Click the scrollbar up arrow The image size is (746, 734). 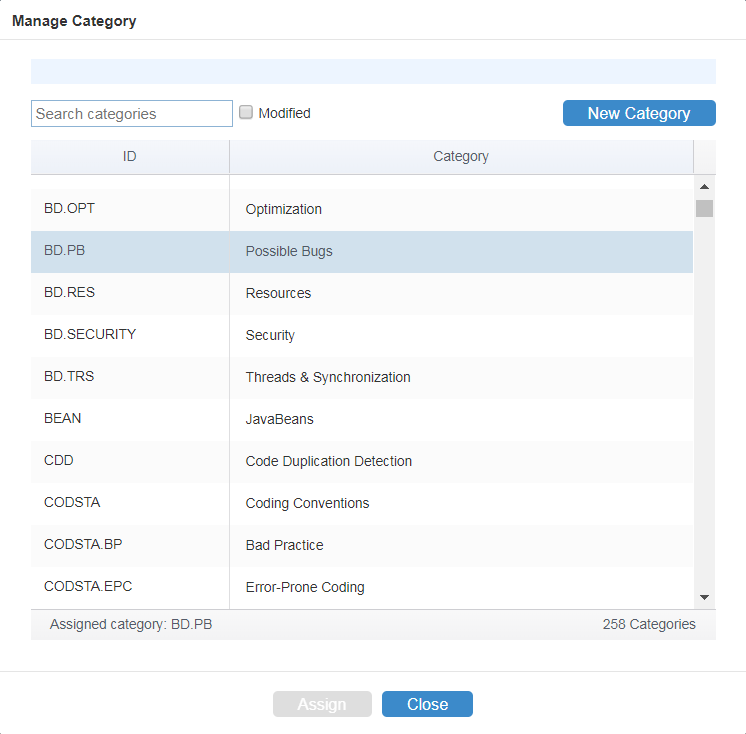[x=704, y=187]
